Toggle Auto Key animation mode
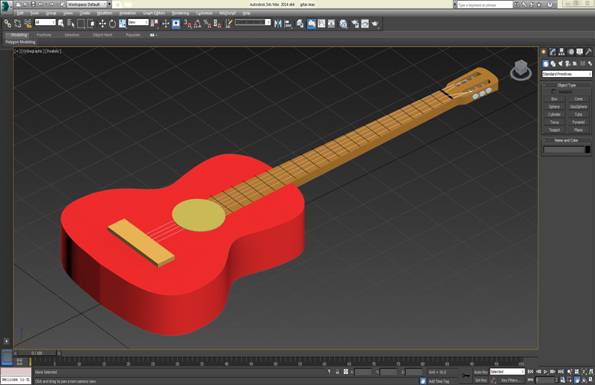This screenshot has width=595, height=385. pos(481,372)
